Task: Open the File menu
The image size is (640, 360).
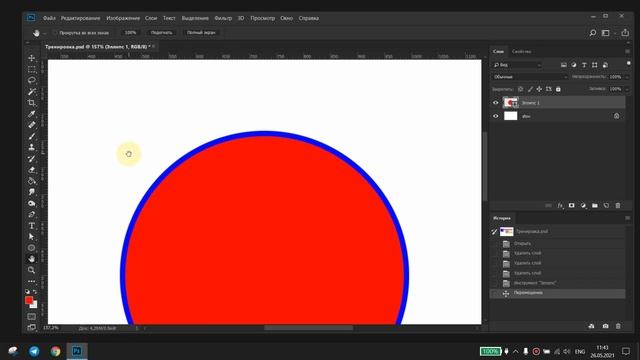Action: [x=49, y=18]
